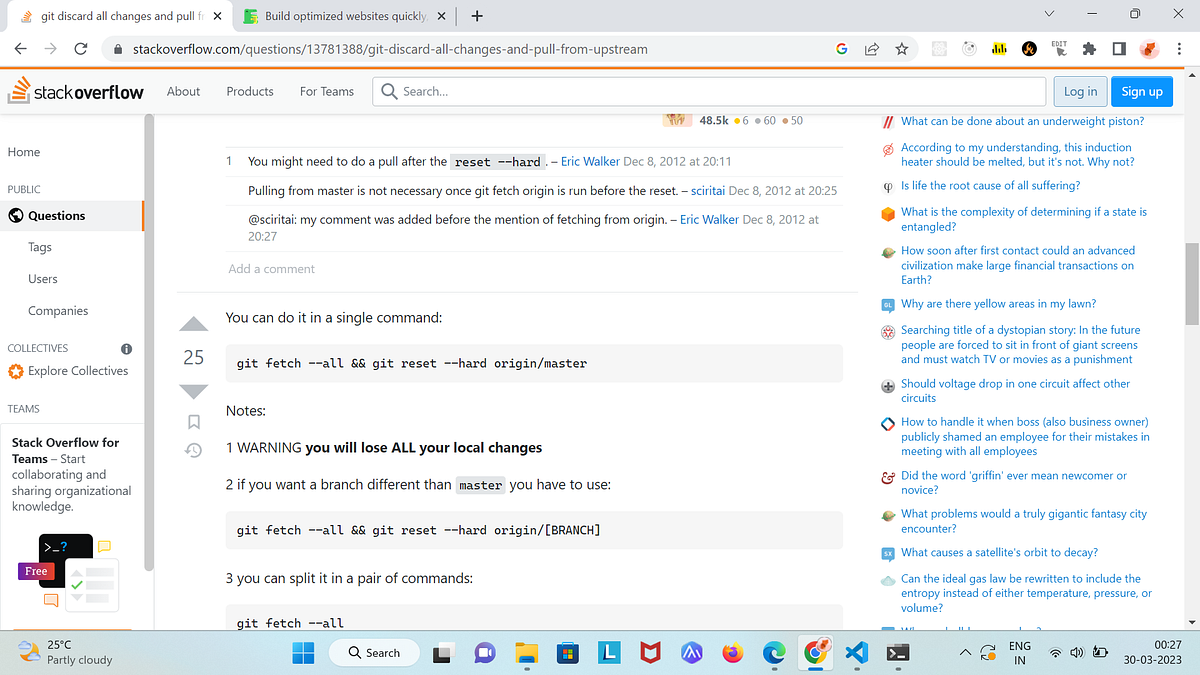Open 'Should voltage drop in one circuit' question
The image size is (1200, 675).
(1015, 390)
